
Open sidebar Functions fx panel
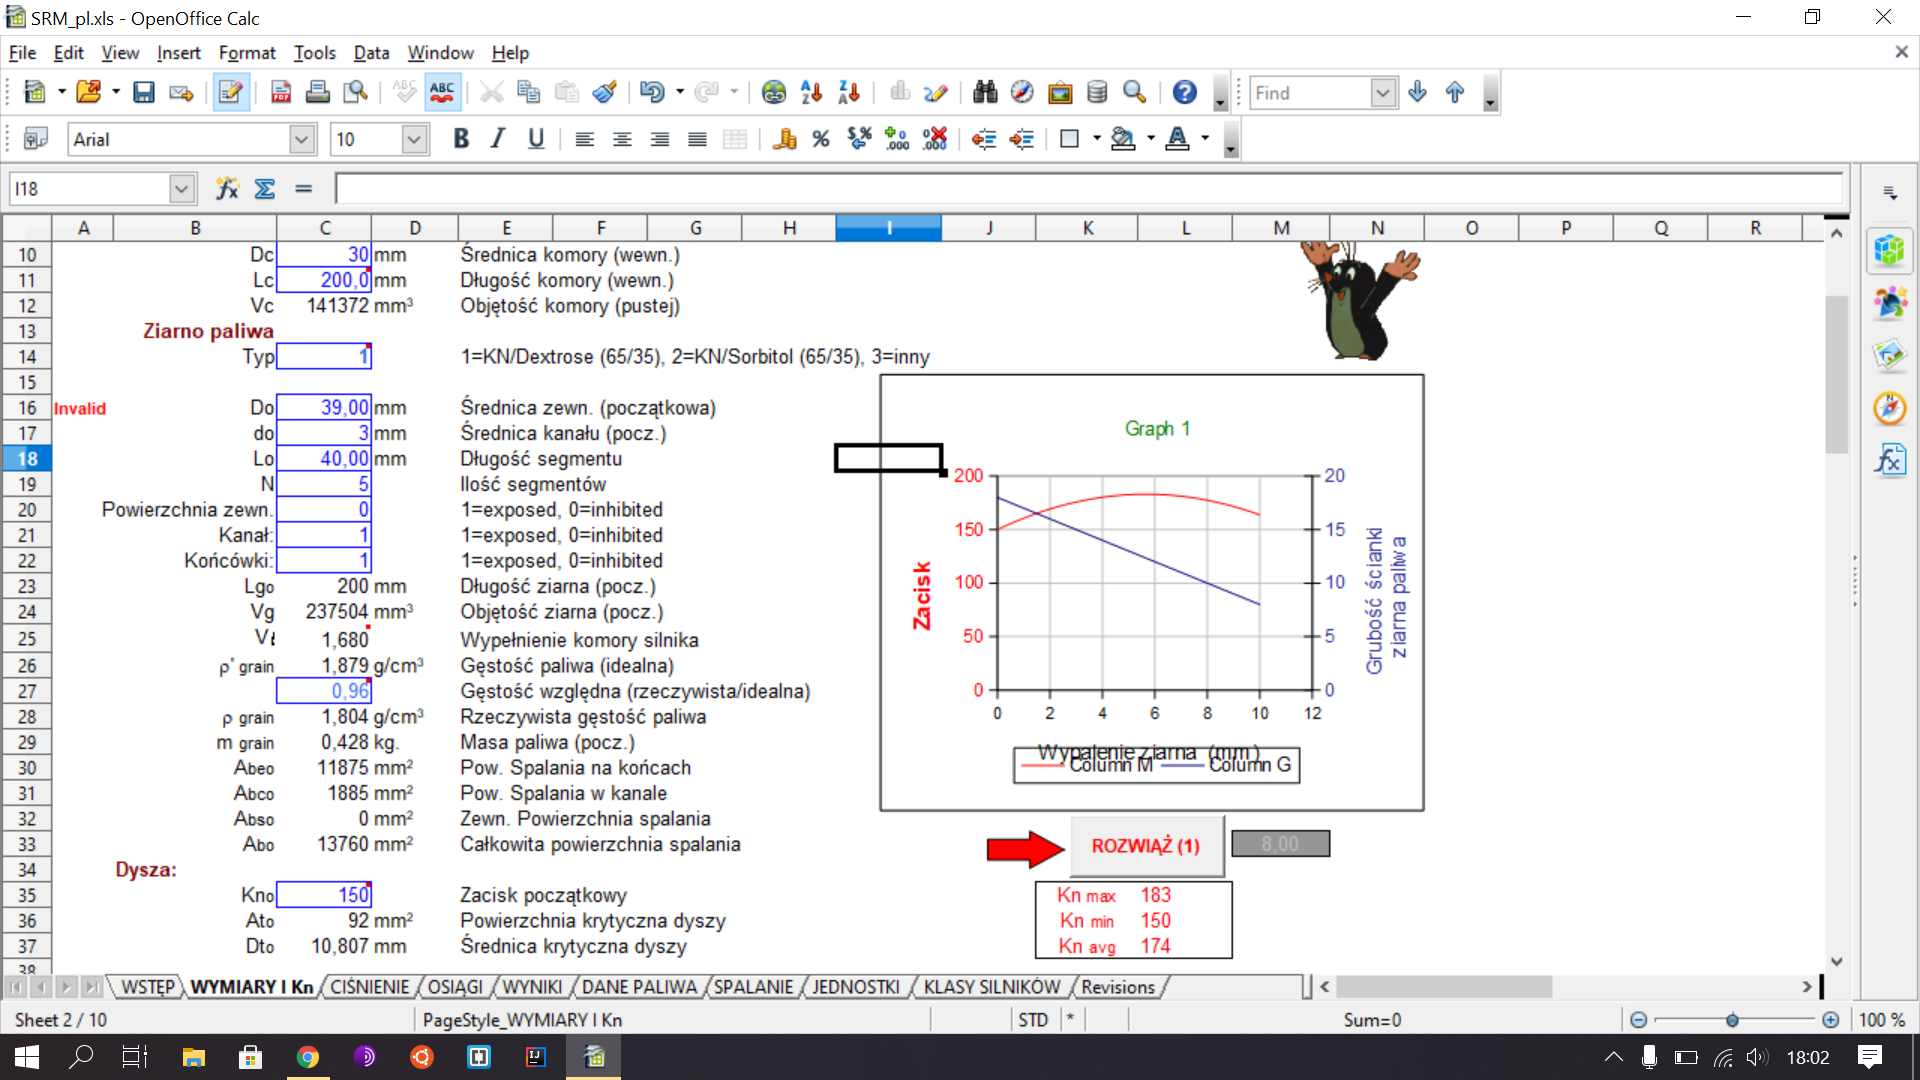tap(1889, 460)
